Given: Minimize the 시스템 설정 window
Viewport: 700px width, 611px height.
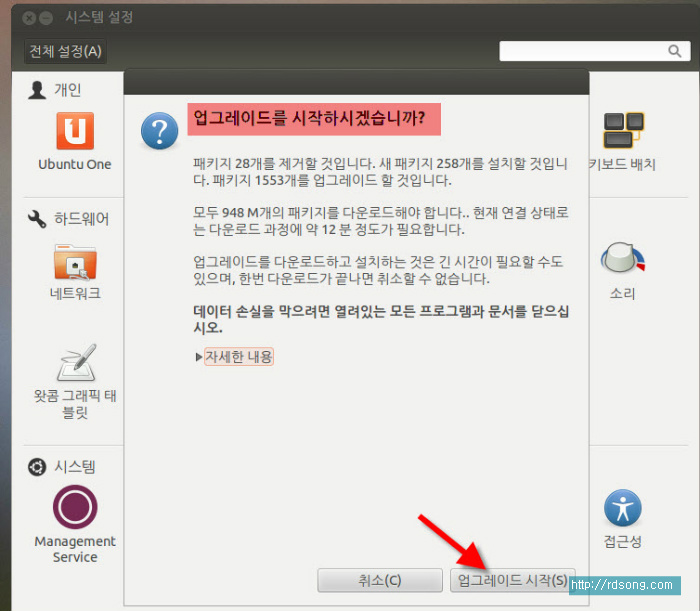Looking at the screenshot, I should (x=46, y=18).
